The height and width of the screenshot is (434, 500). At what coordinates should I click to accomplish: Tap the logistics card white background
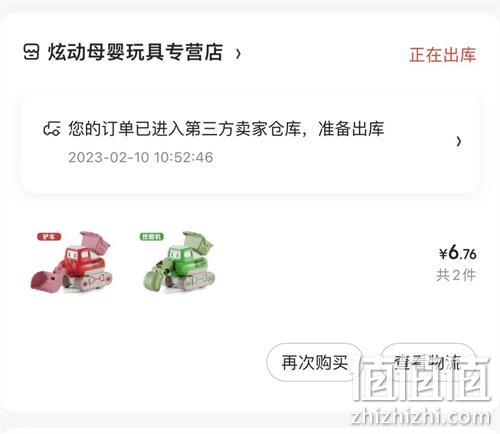click(250, 178)
